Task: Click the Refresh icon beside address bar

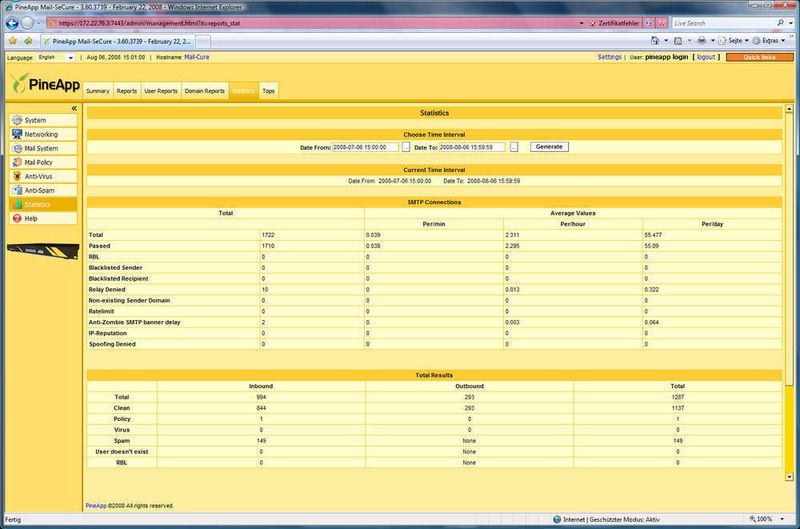Action: [648, 23]
